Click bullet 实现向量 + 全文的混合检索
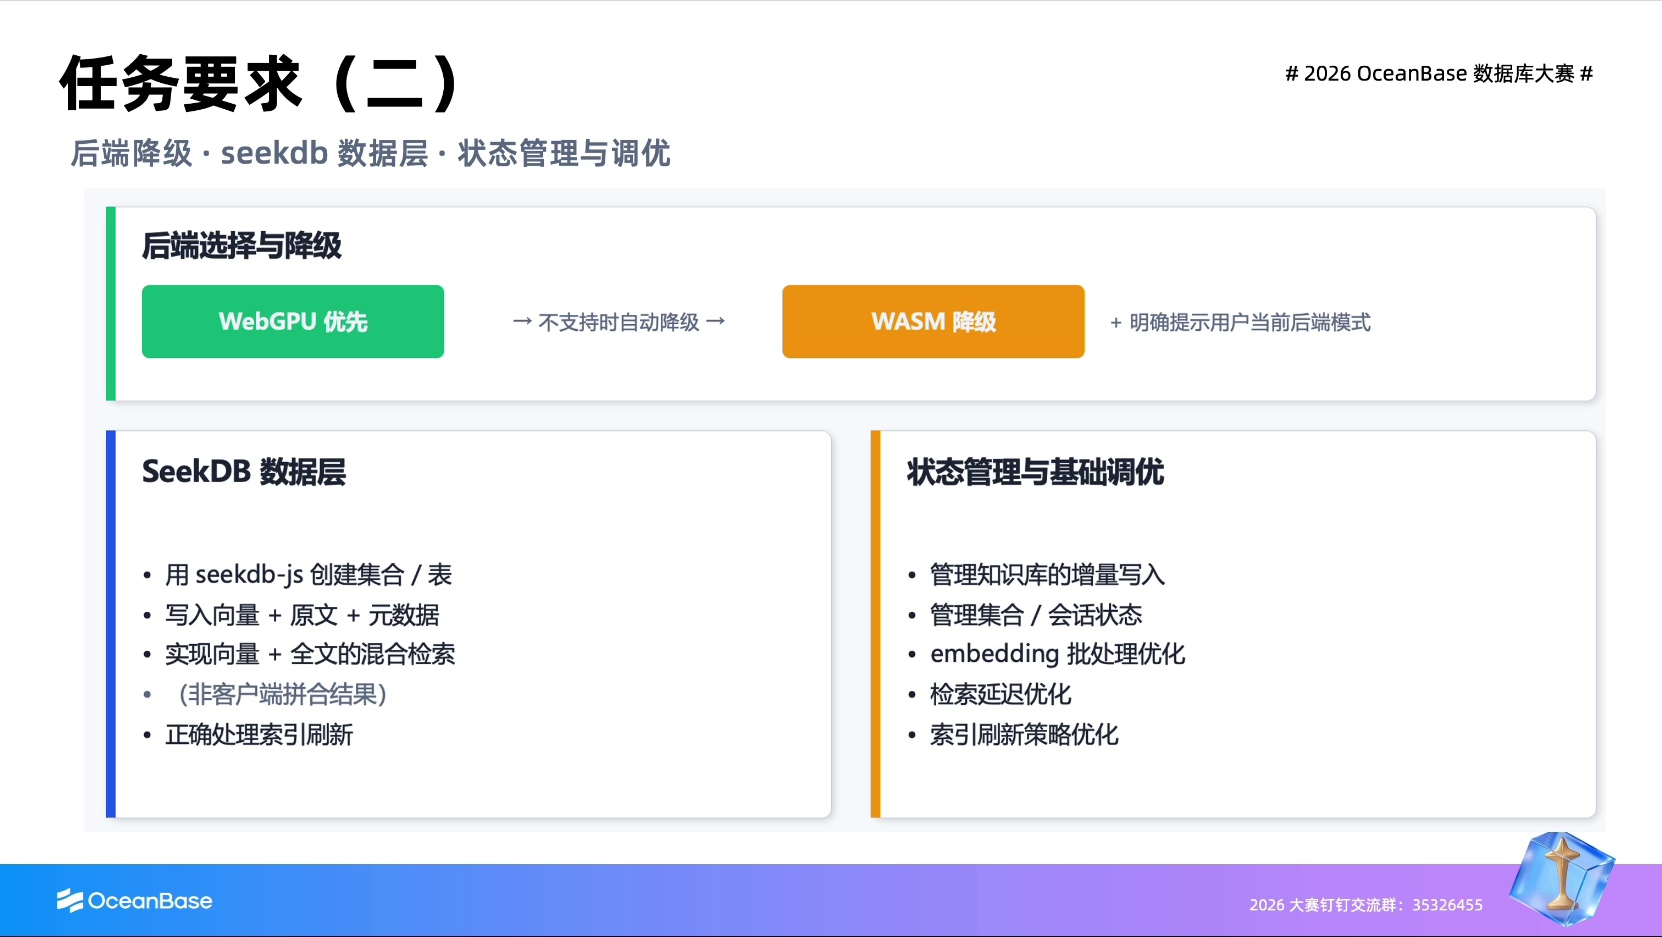 tap(310, 654)
